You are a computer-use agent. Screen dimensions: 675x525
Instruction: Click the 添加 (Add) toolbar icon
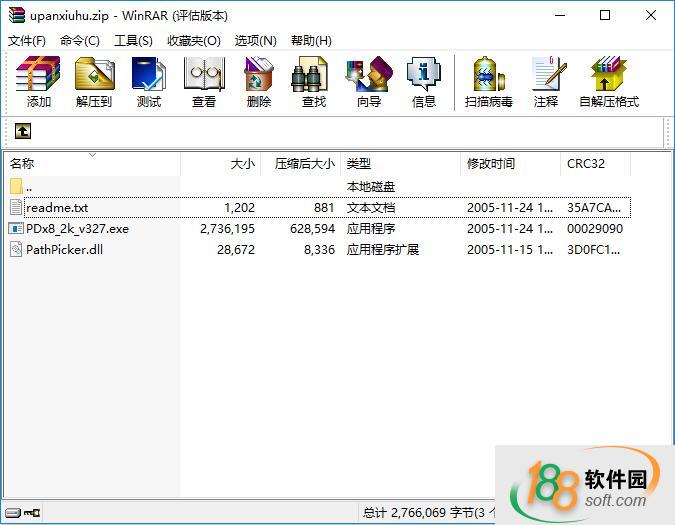[39, 82]
